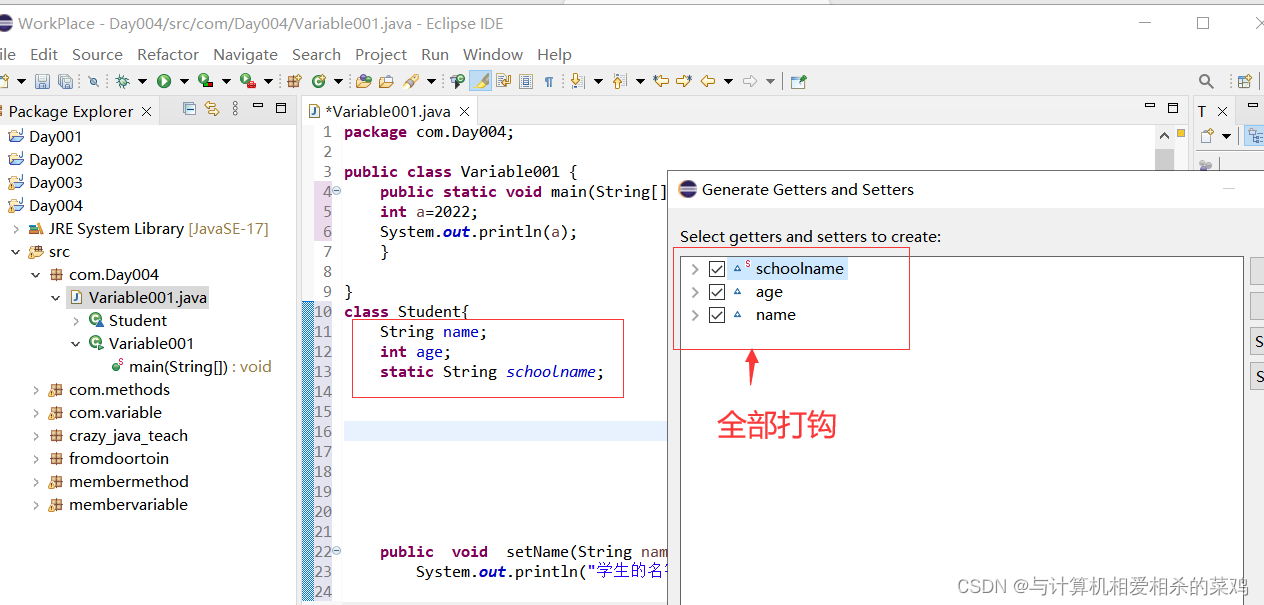This screenshot has height=605, width=1264.
Task: Uncheck the age entry checkbox
Action: pos(717,291)
